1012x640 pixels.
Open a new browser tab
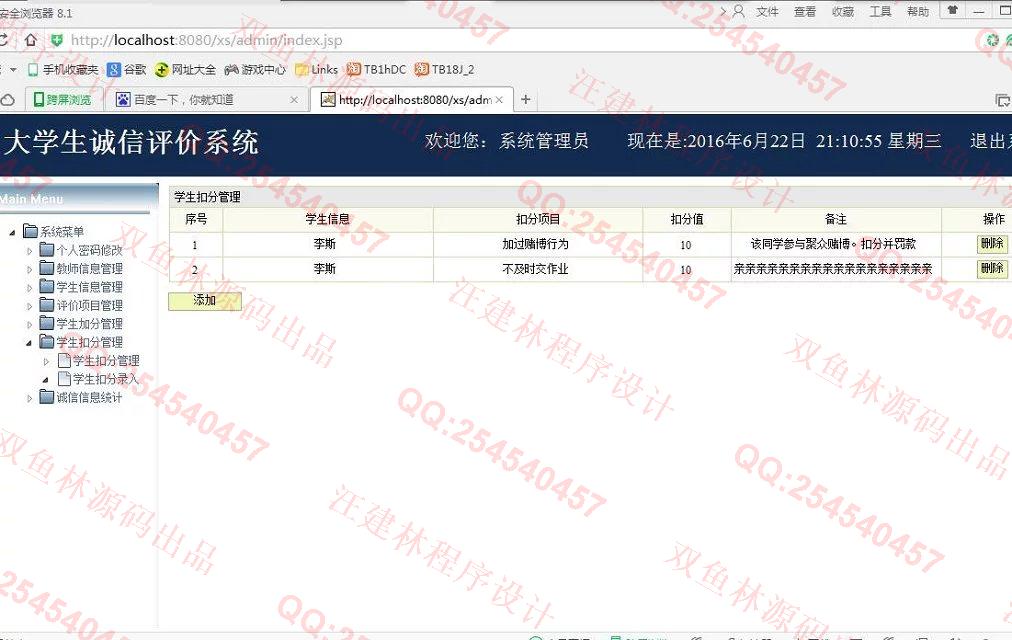[525, 99]
